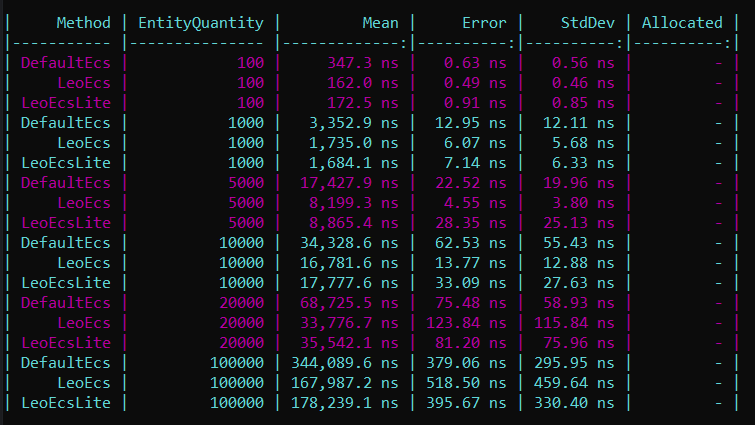The image size is (755, 425).
Task: Click the mean value 68,725.5 ns
Action: 349,302
